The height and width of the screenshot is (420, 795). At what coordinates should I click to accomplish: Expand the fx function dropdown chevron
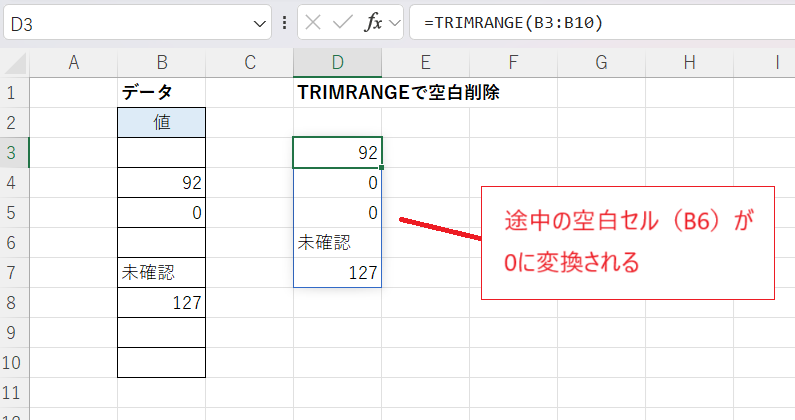(x=395, y=23)
